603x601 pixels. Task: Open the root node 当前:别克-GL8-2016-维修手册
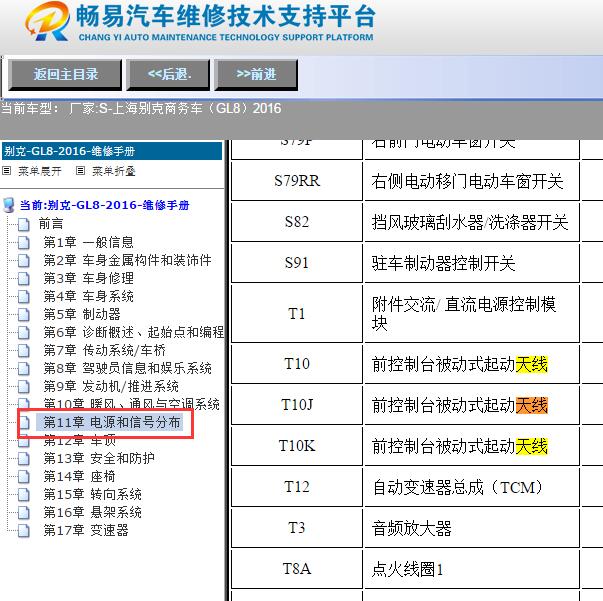click(105, 205)
